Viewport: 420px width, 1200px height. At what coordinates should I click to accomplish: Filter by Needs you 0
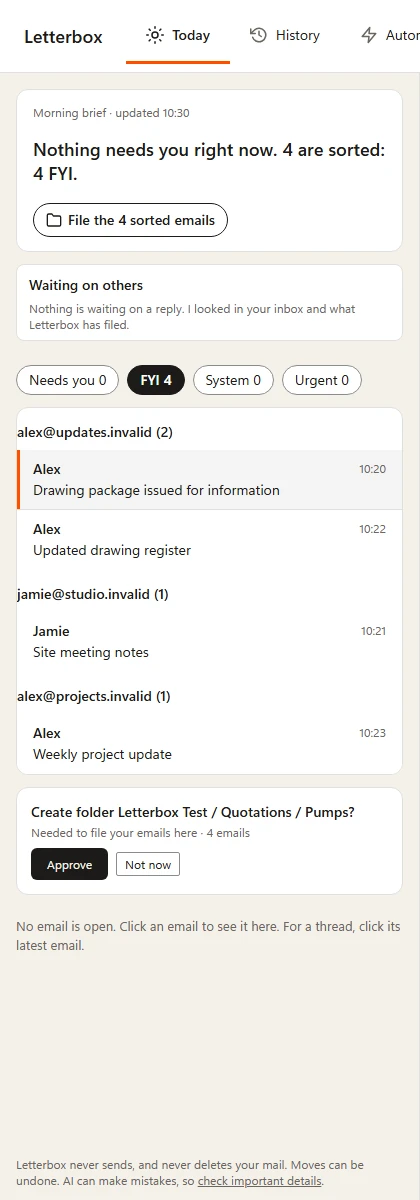[x=68, y=380]
